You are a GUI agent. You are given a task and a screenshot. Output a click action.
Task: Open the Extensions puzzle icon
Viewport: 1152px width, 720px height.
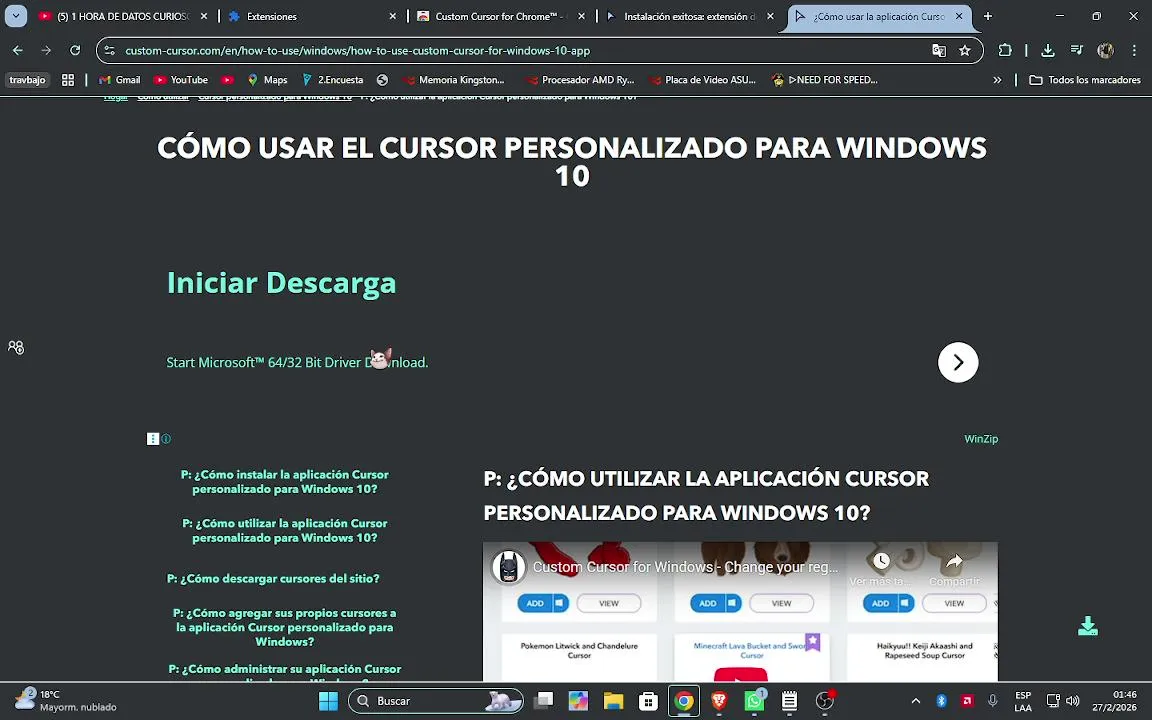tap(1005, 50)
